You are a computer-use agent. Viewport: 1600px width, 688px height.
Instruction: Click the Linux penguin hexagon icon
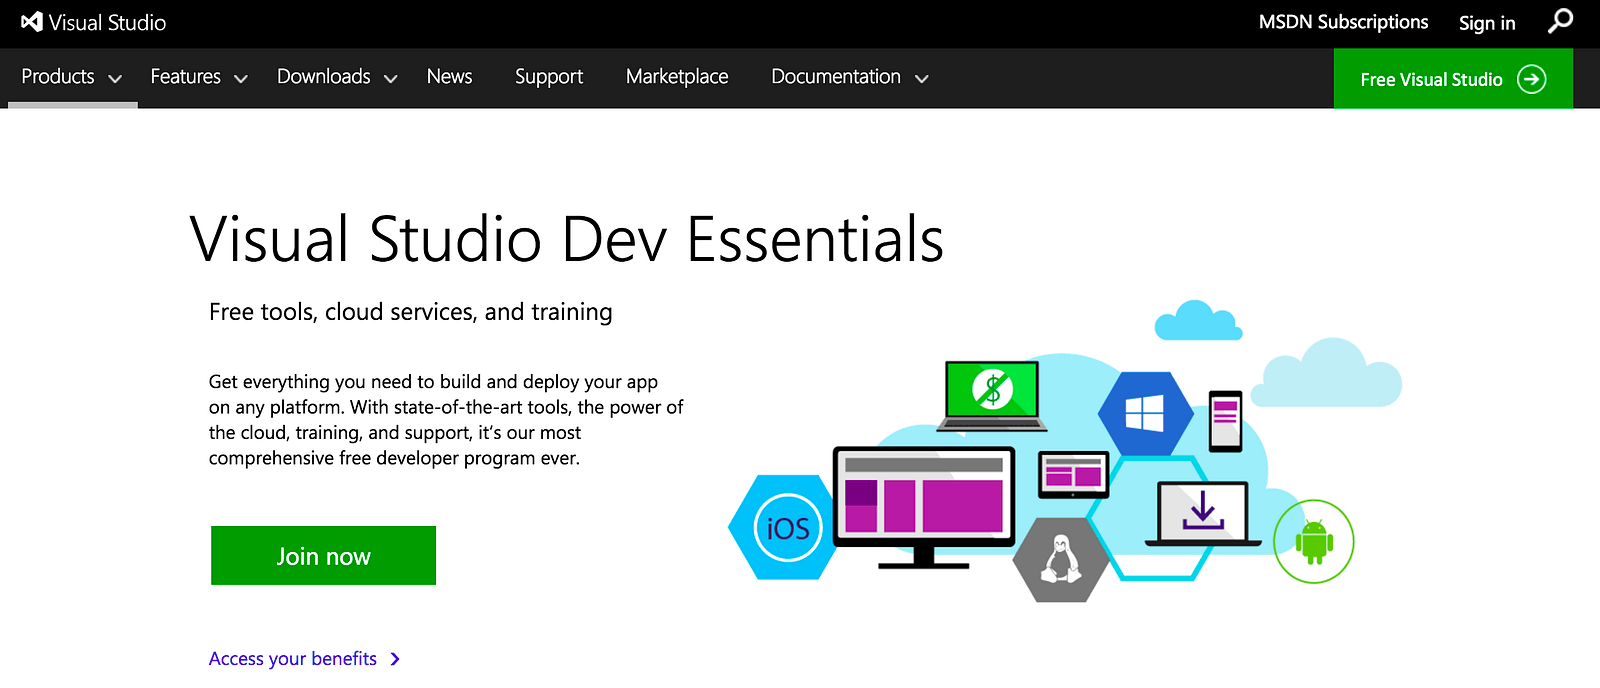1061,559
